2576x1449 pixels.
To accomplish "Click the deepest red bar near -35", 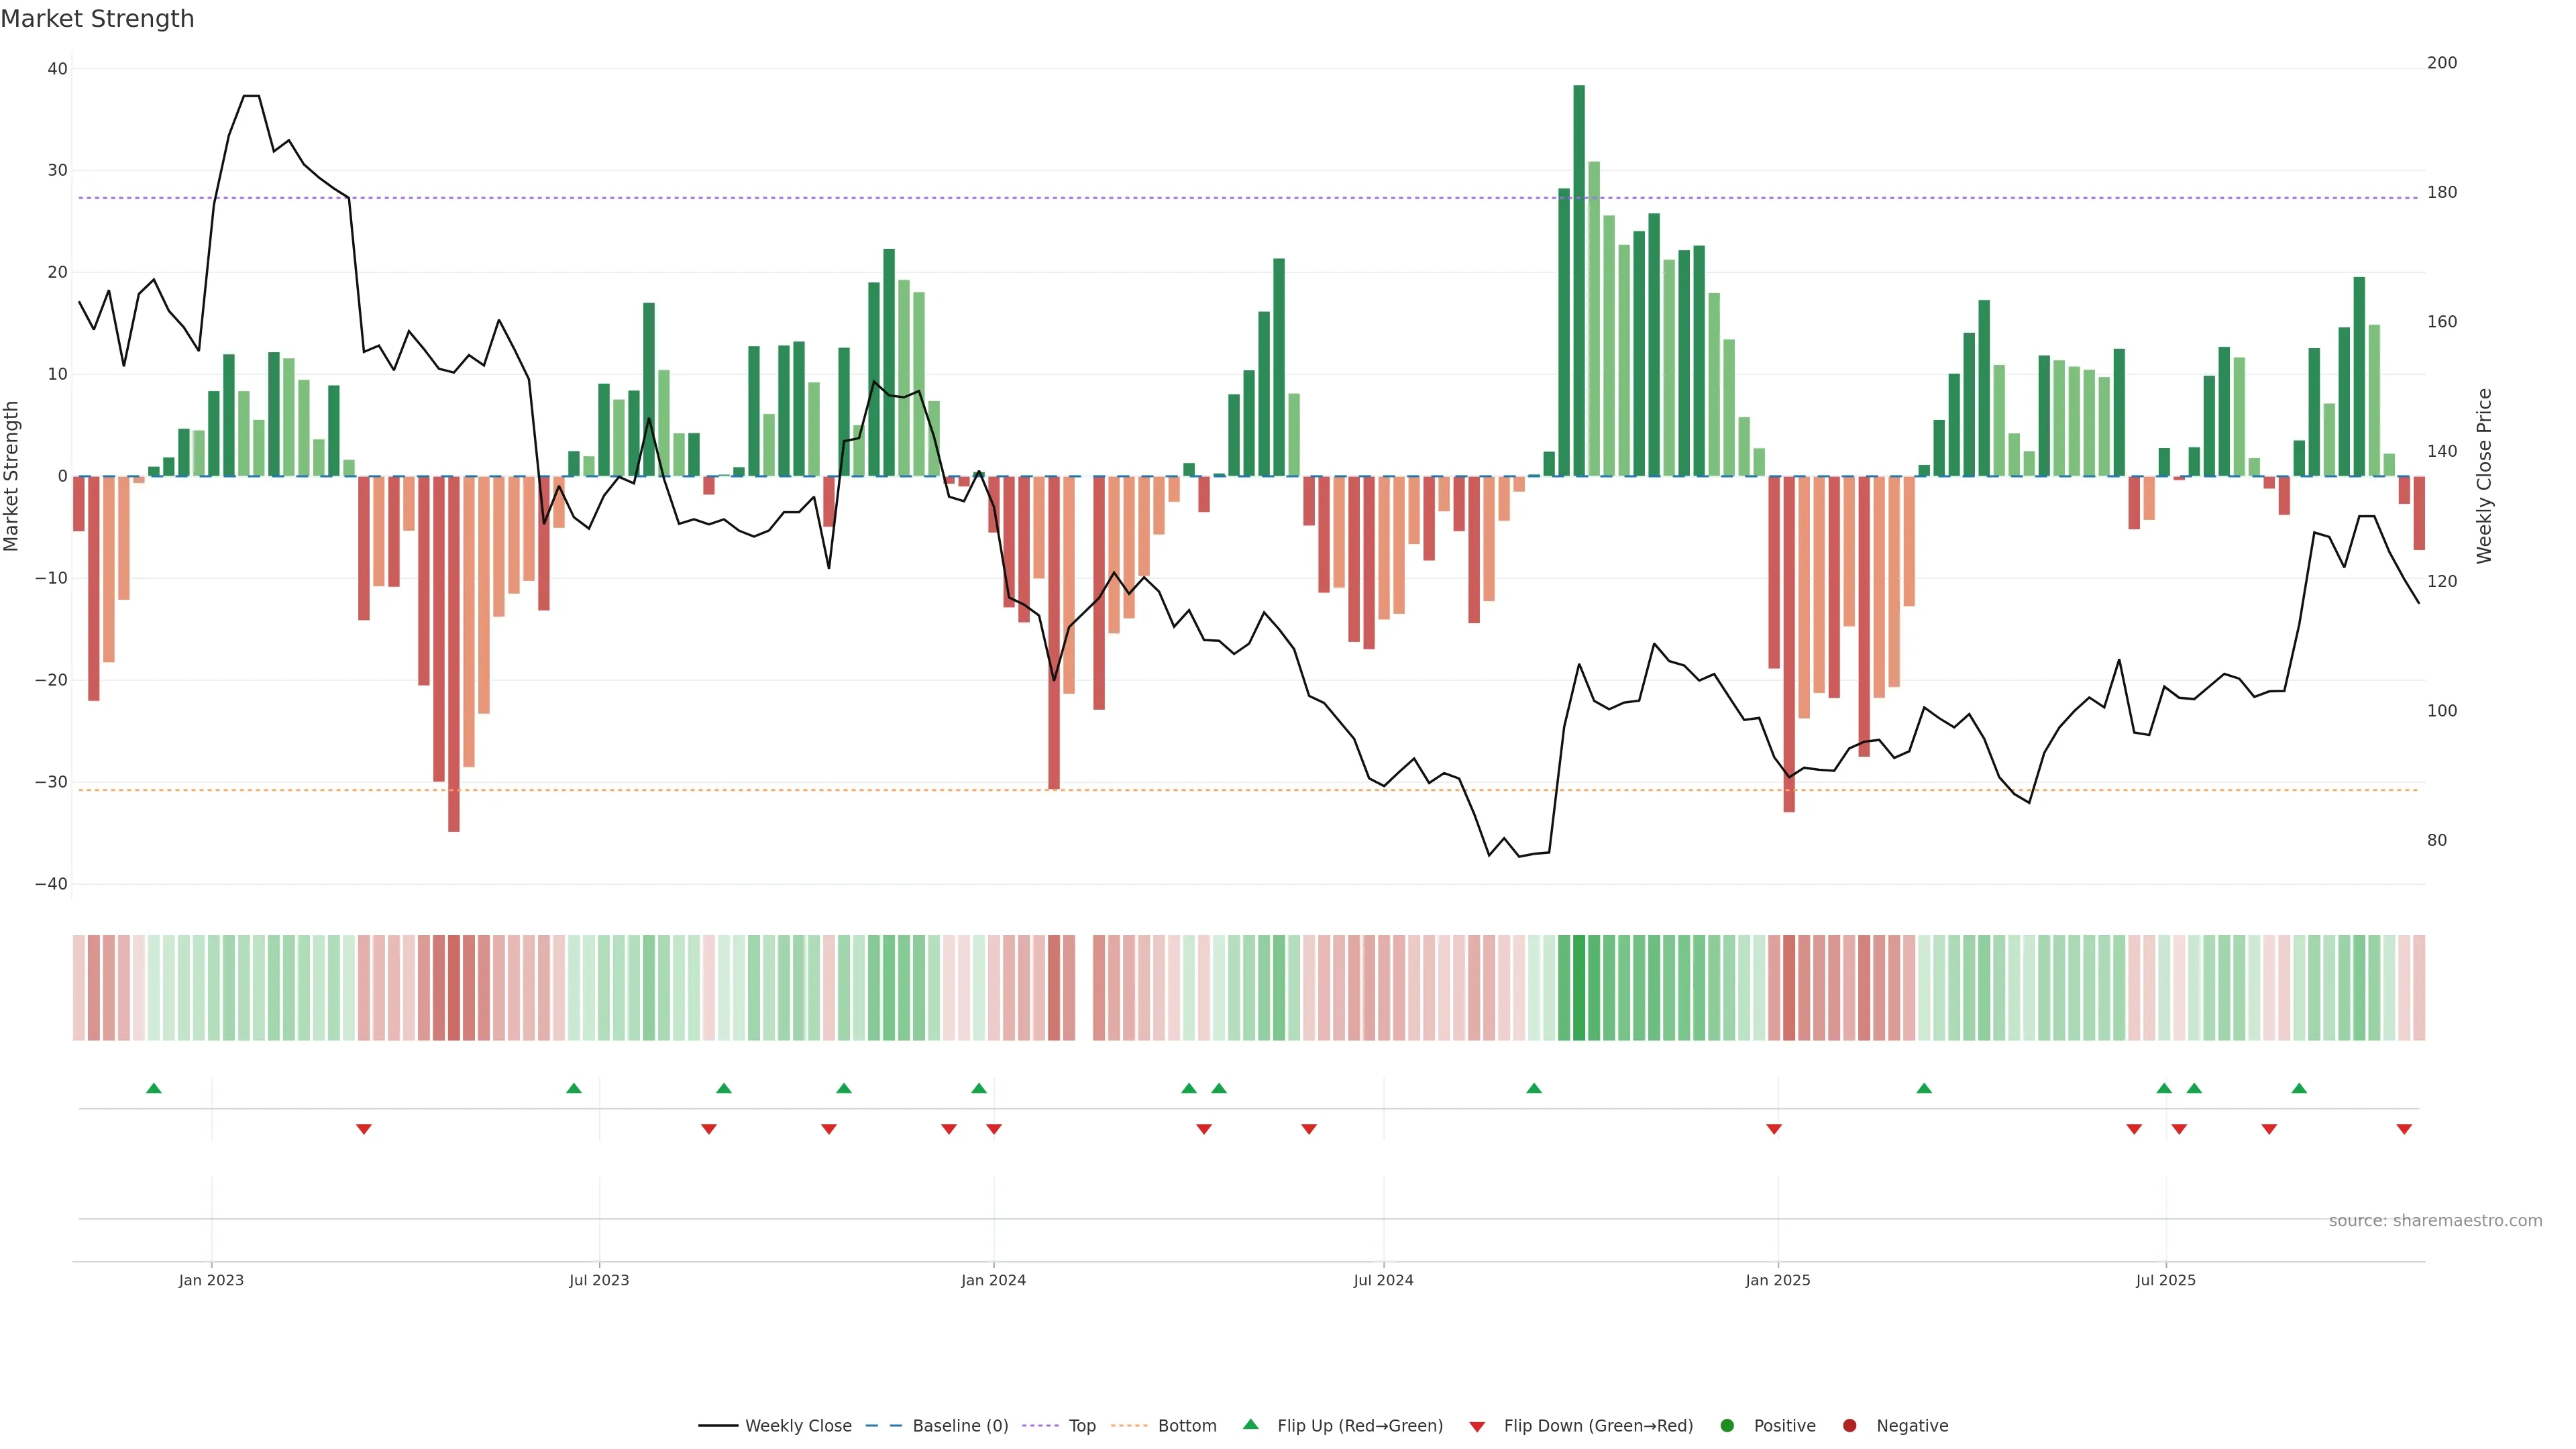I will coord(454,653).
